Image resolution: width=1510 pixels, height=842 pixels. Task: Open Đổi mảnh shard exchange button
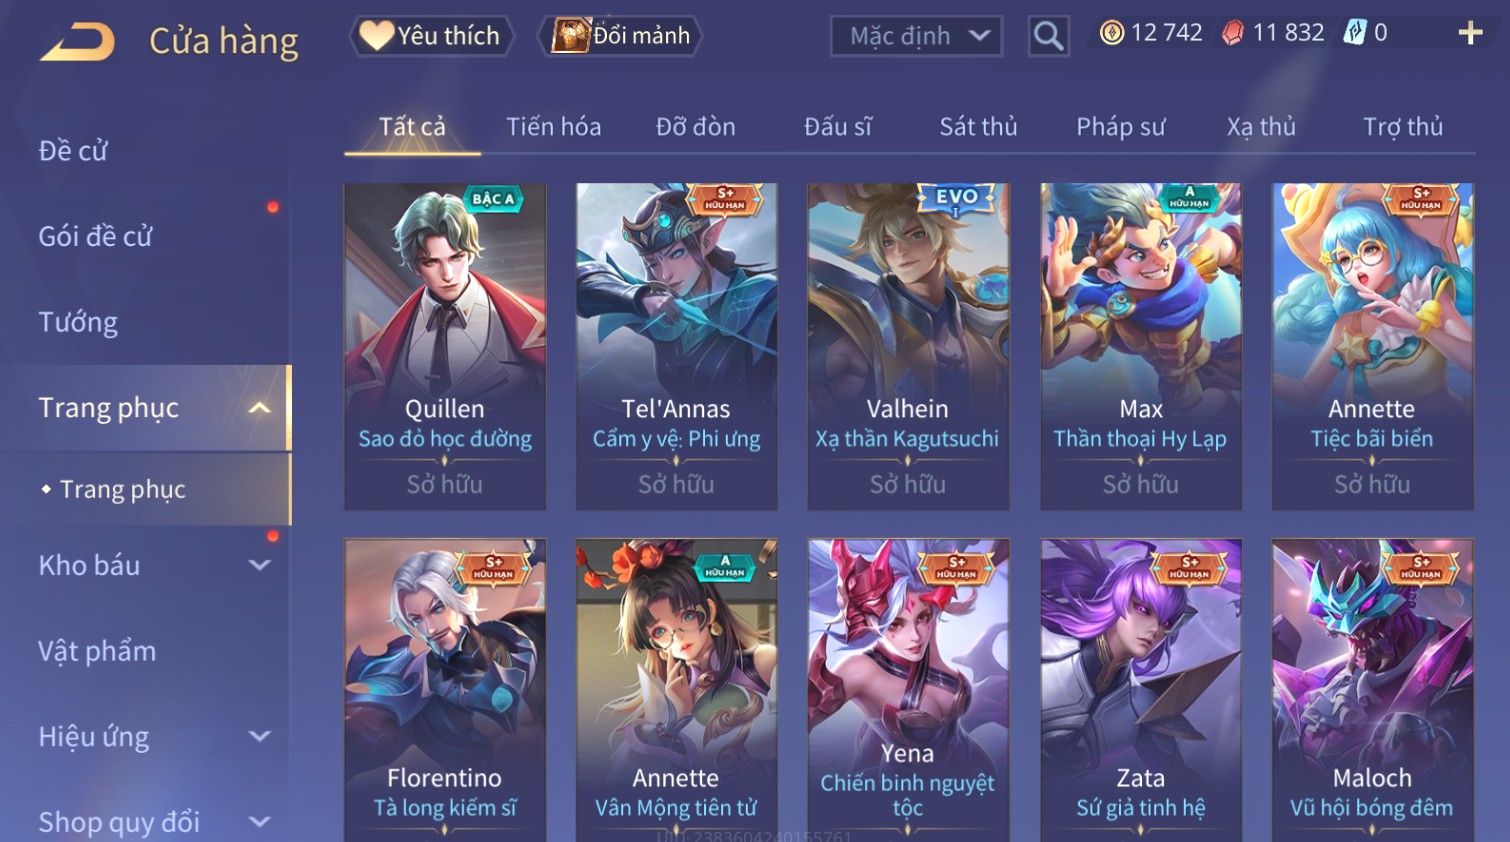coord(620,36)
